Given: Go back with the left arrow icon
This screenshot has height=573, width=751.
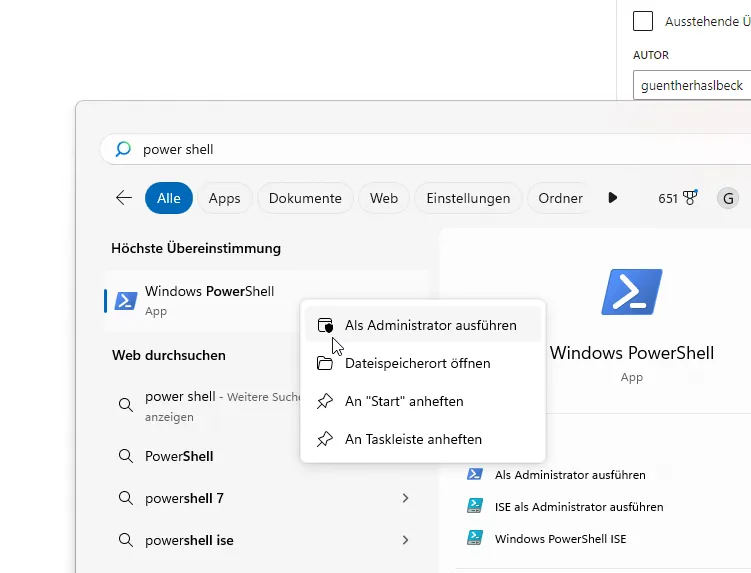Looking at the screenshot, I should point(124,198).
